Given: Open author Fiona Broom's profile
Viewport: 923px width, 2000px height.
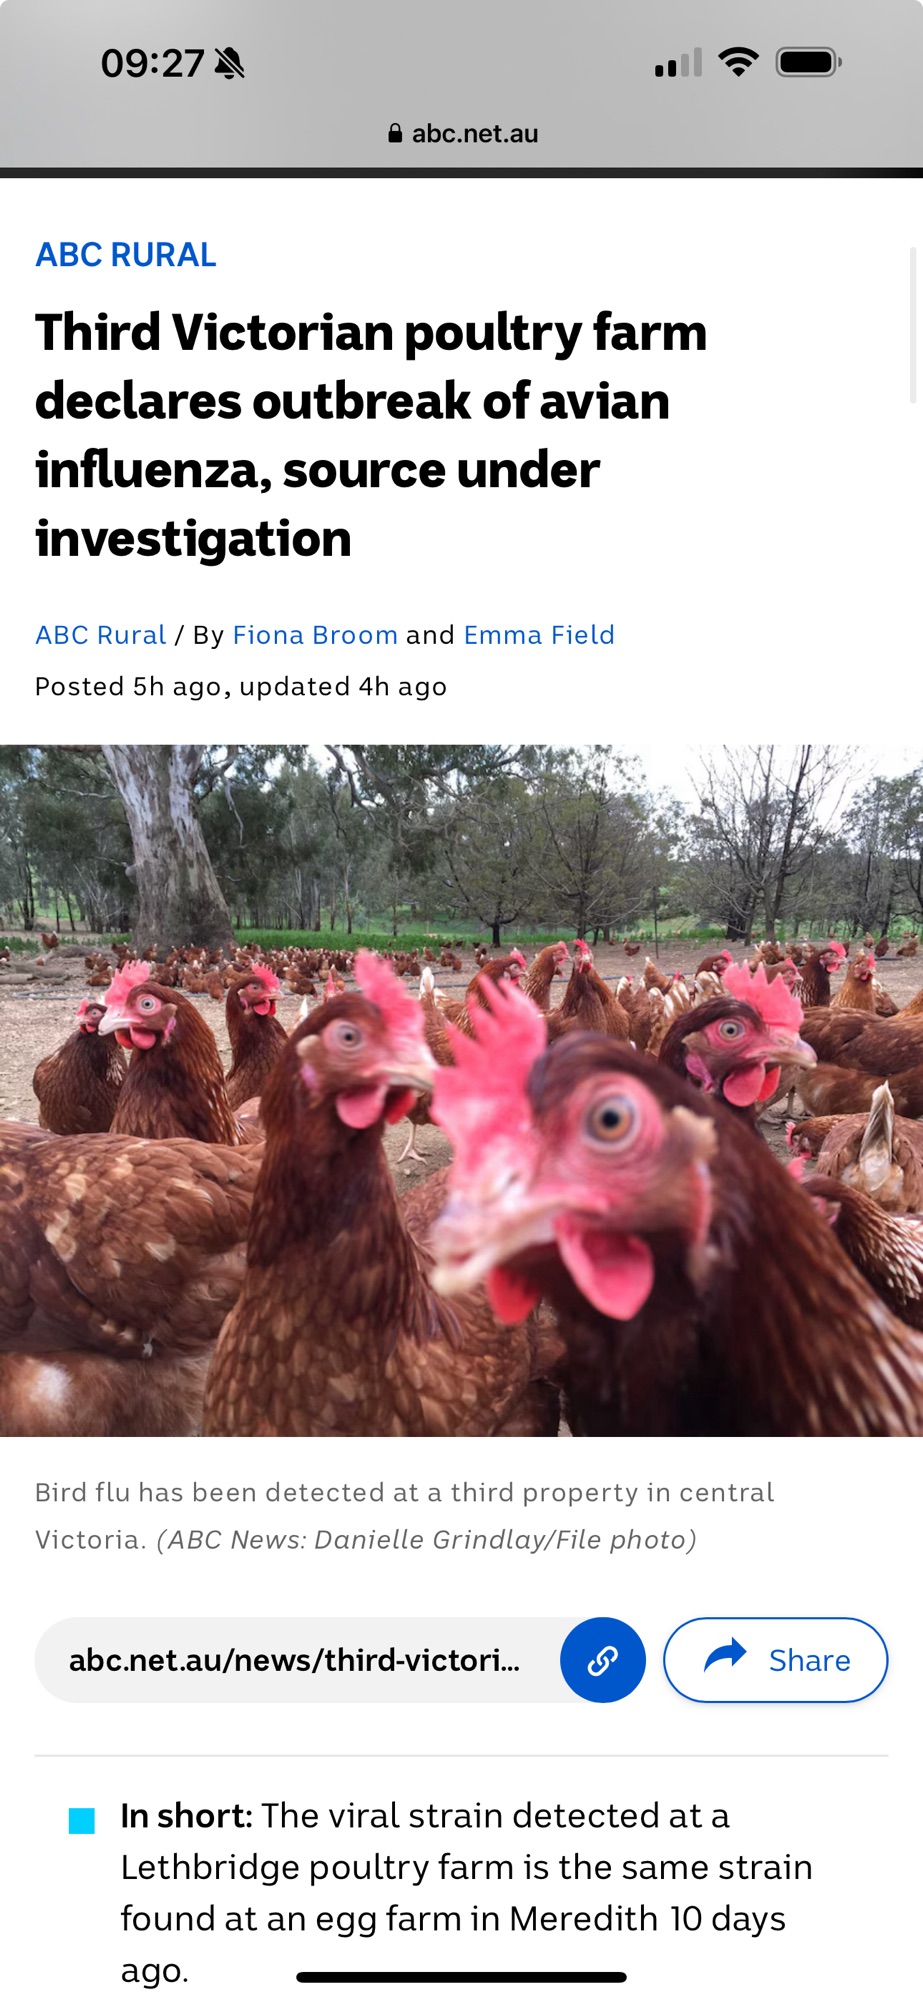Looking at the screenshot, I should point(315,635).
